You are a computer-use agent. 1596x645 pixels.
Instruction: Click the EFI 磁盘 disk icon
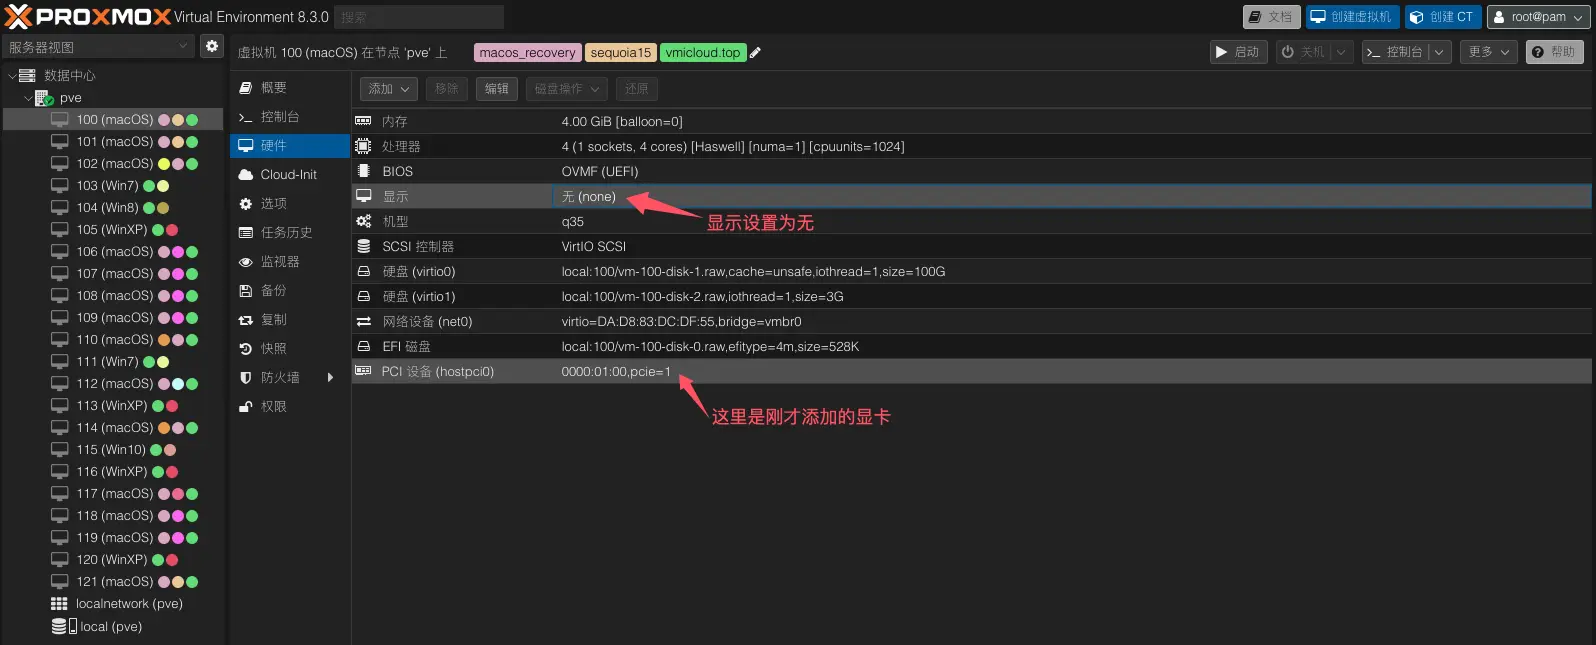363,346
